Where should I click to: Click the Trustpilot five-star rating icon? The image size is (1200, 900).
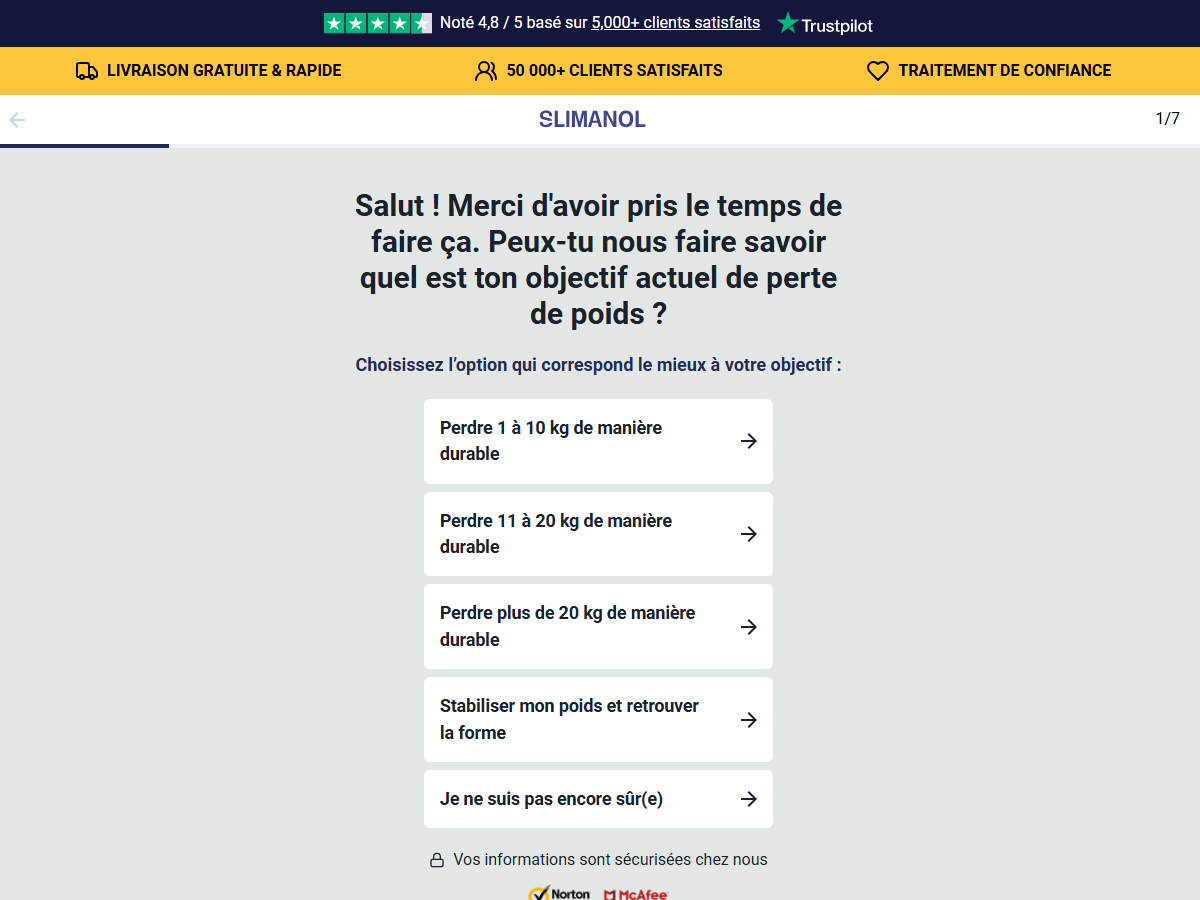(x=378, y=23)
